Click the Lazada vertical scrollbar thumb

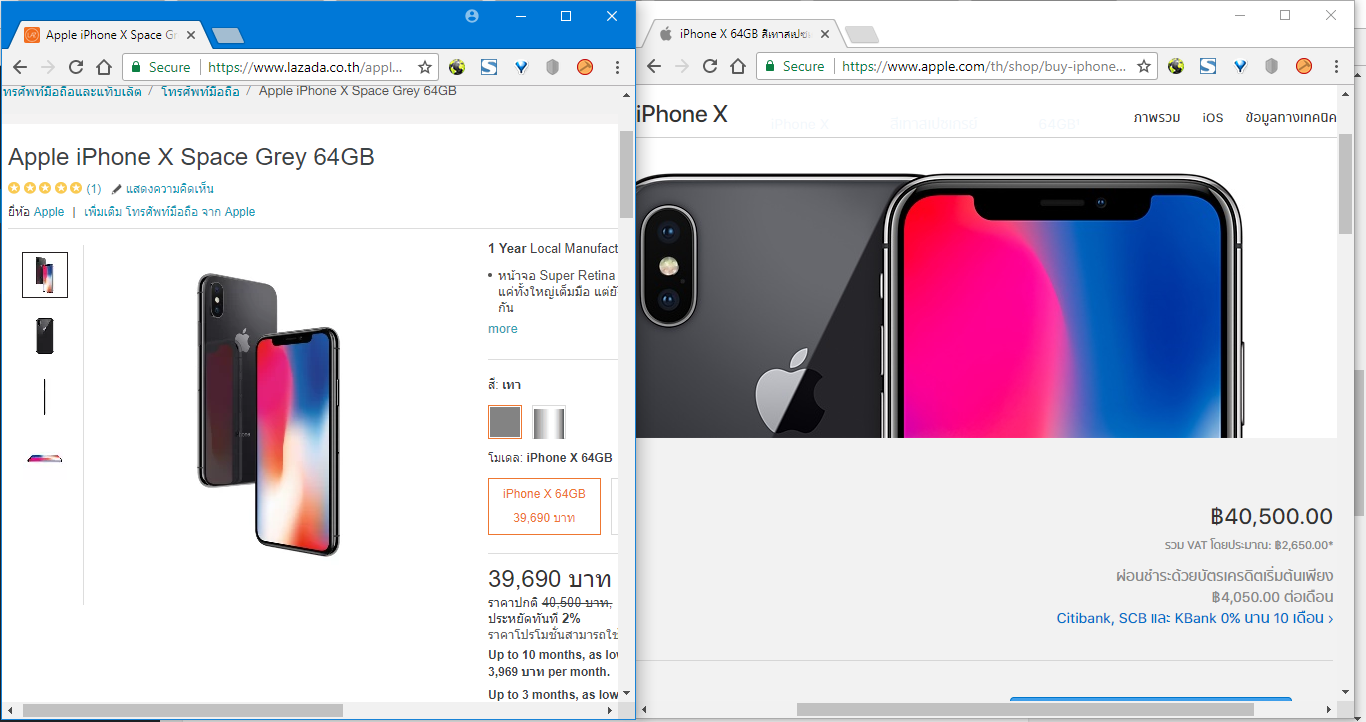point(627,174)
